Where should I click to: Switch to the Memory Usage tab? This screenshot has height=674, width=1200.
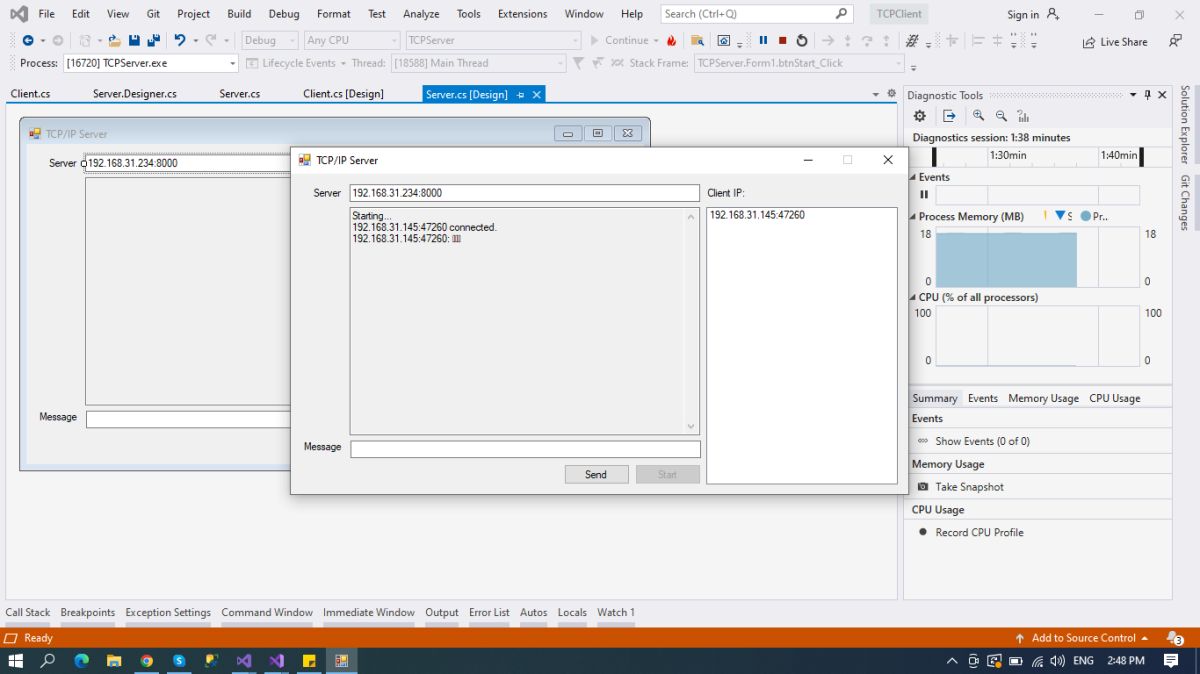(x=1043, y=398)
